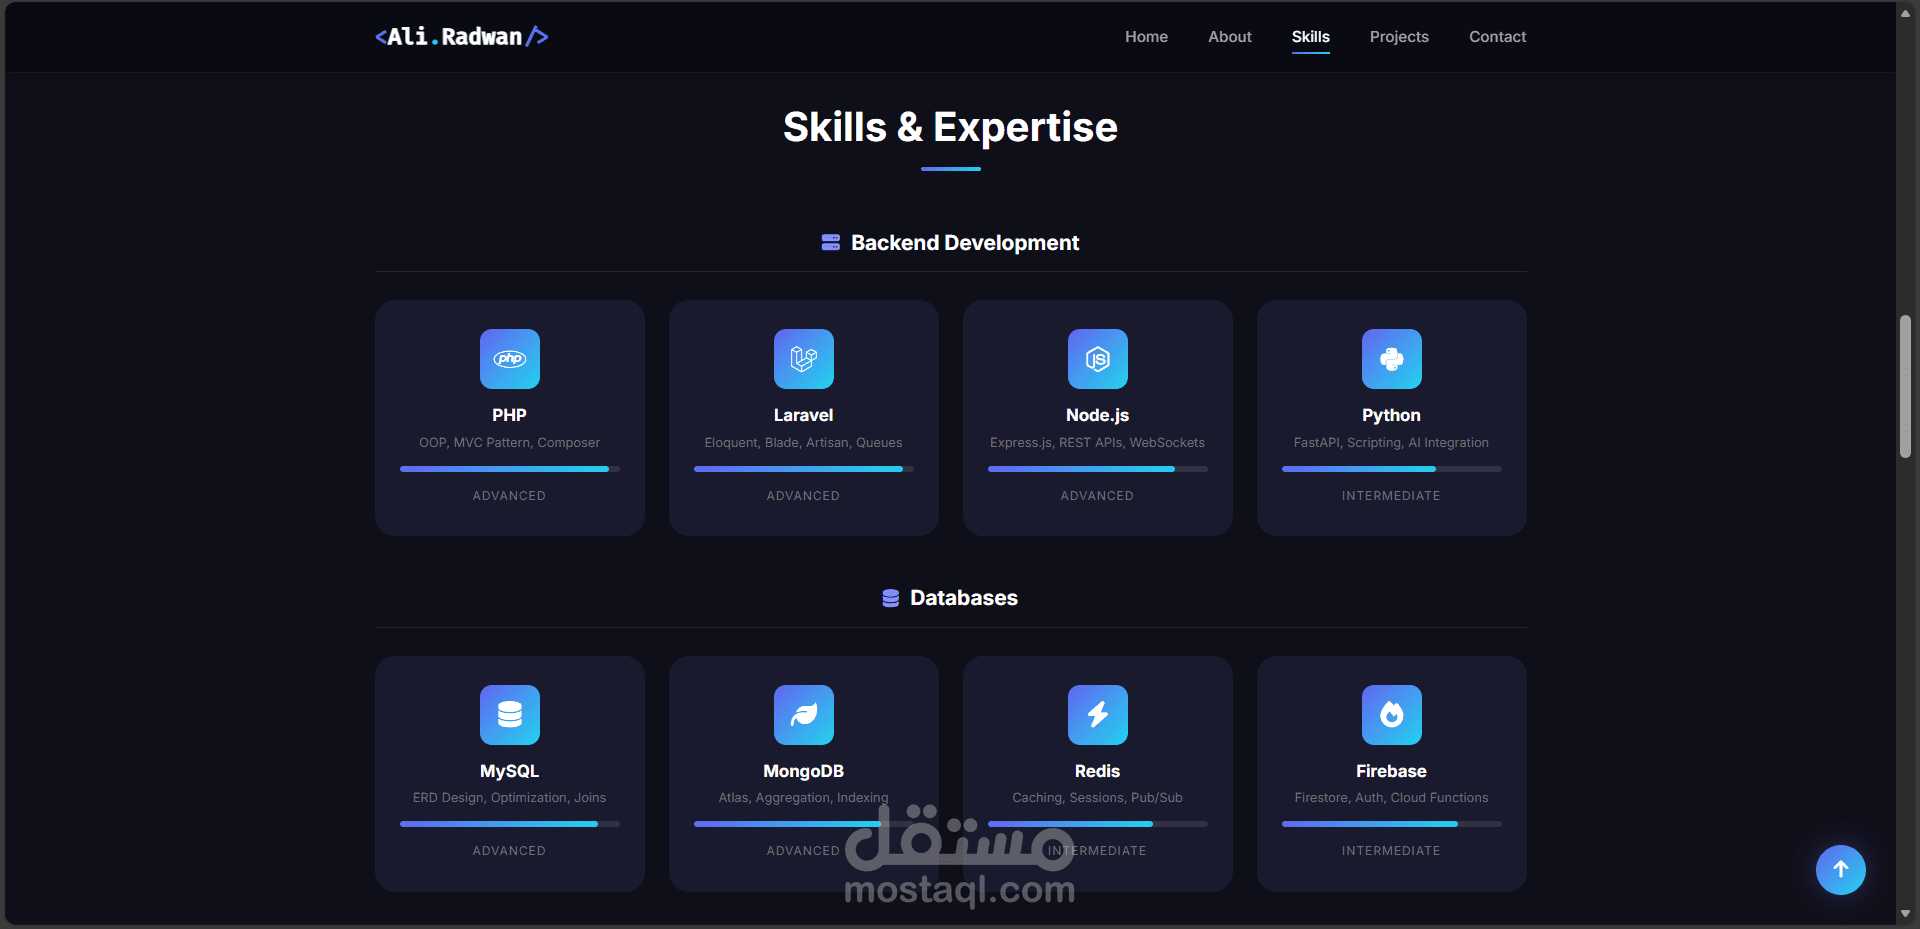
Task: Click the server icon beside Backend Development
Action: pyautogui.click(x=830, y=242)
